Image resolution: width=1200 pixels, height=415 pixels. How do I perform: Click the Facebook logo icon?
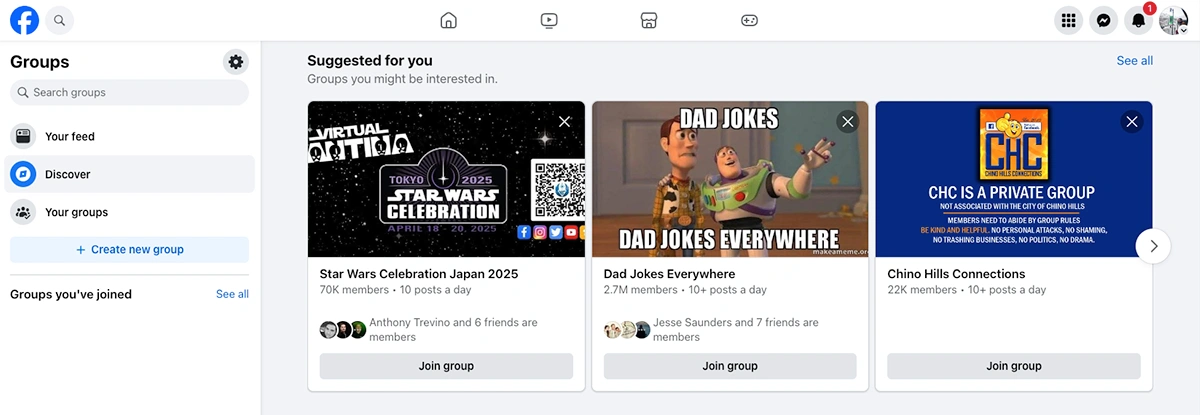coord(24,20)
